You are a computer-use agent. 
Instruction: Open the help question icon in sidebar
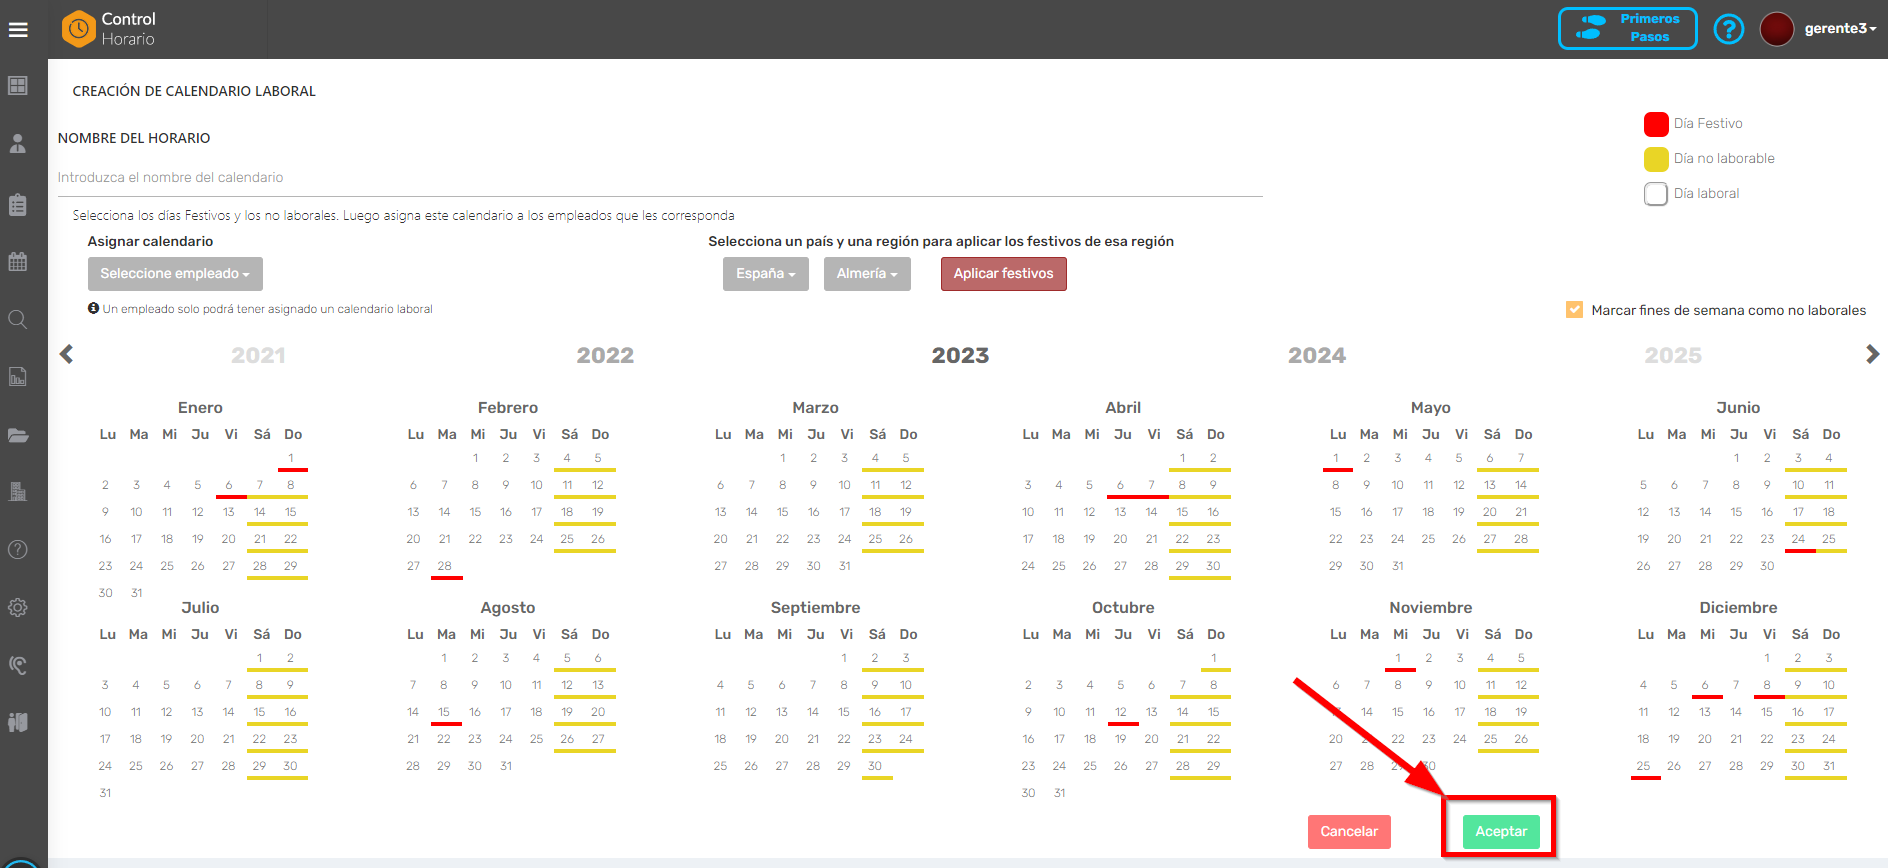tap(18, 550)
